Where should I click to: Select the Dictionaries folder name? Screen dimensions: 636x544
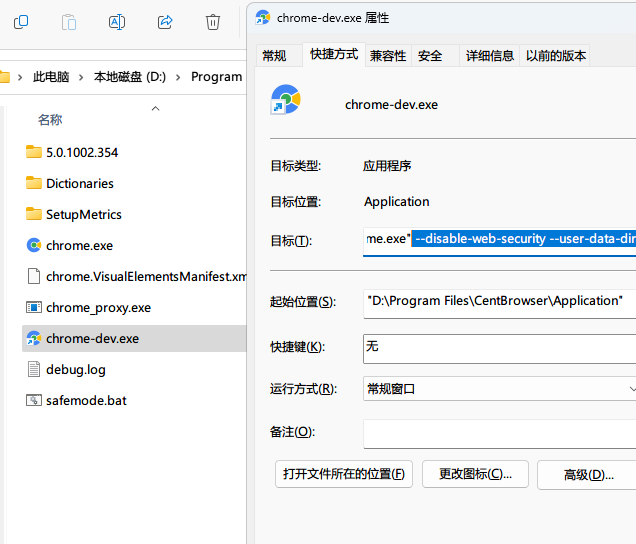point(80,183)
